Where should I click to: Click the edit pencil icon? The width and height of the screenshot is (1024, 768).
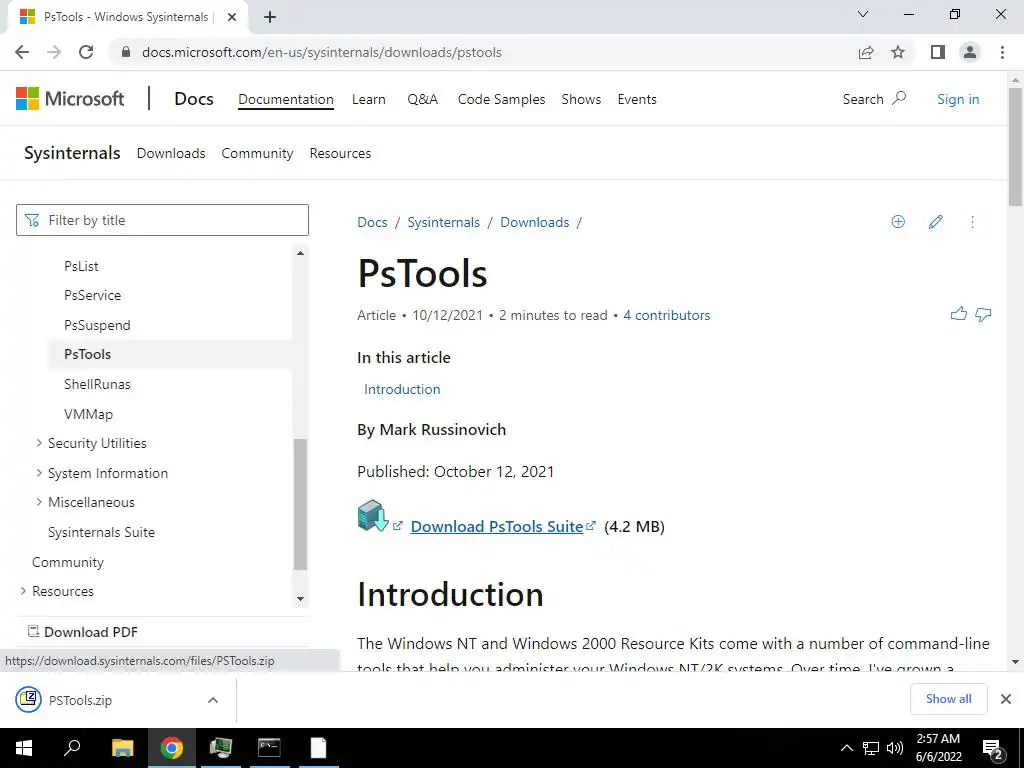[x=935, y=222]
